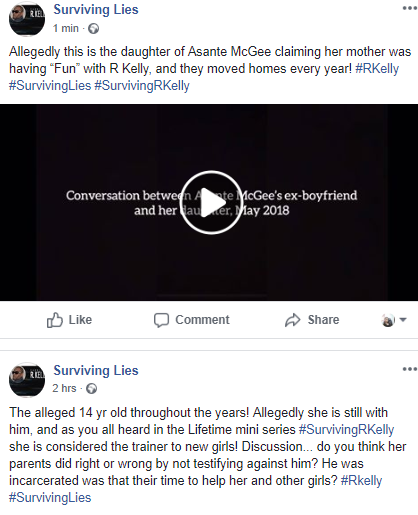The height and width of the screenshot is (515, 418).
Task: Click globe privacy icon on first post
Action: tap(93, 29)
